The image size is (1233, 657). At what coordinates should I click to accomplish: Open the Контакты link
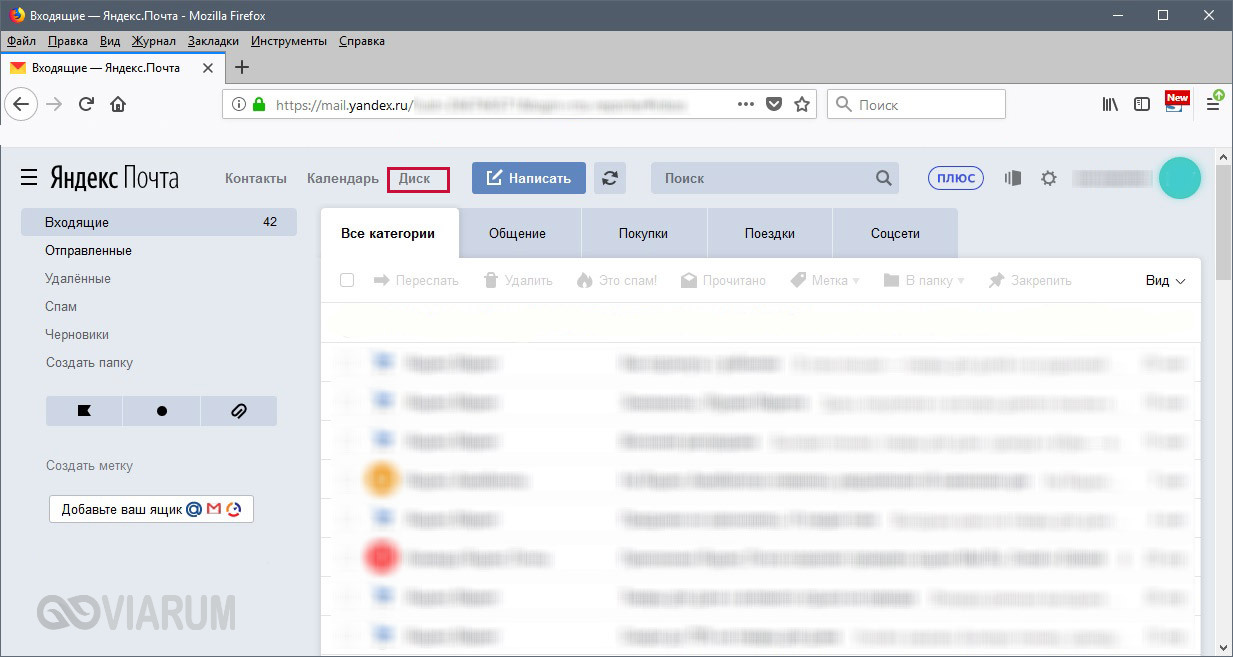[x=256, y=178]
